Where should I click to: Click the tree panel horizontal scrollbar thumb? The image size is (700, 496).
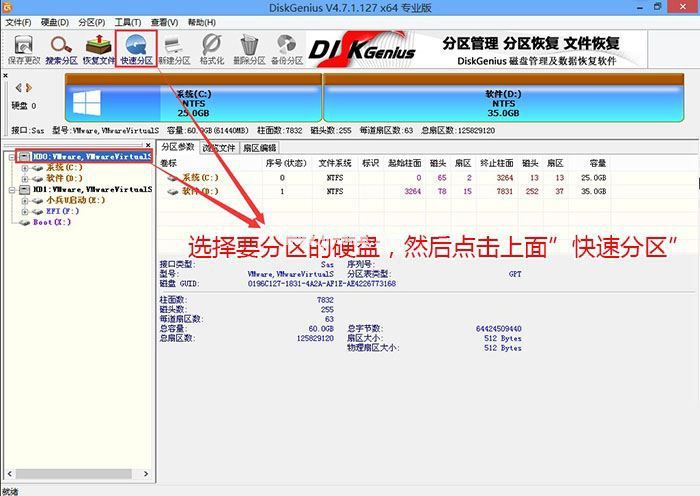pyautogui.click(x=74, y=473)
